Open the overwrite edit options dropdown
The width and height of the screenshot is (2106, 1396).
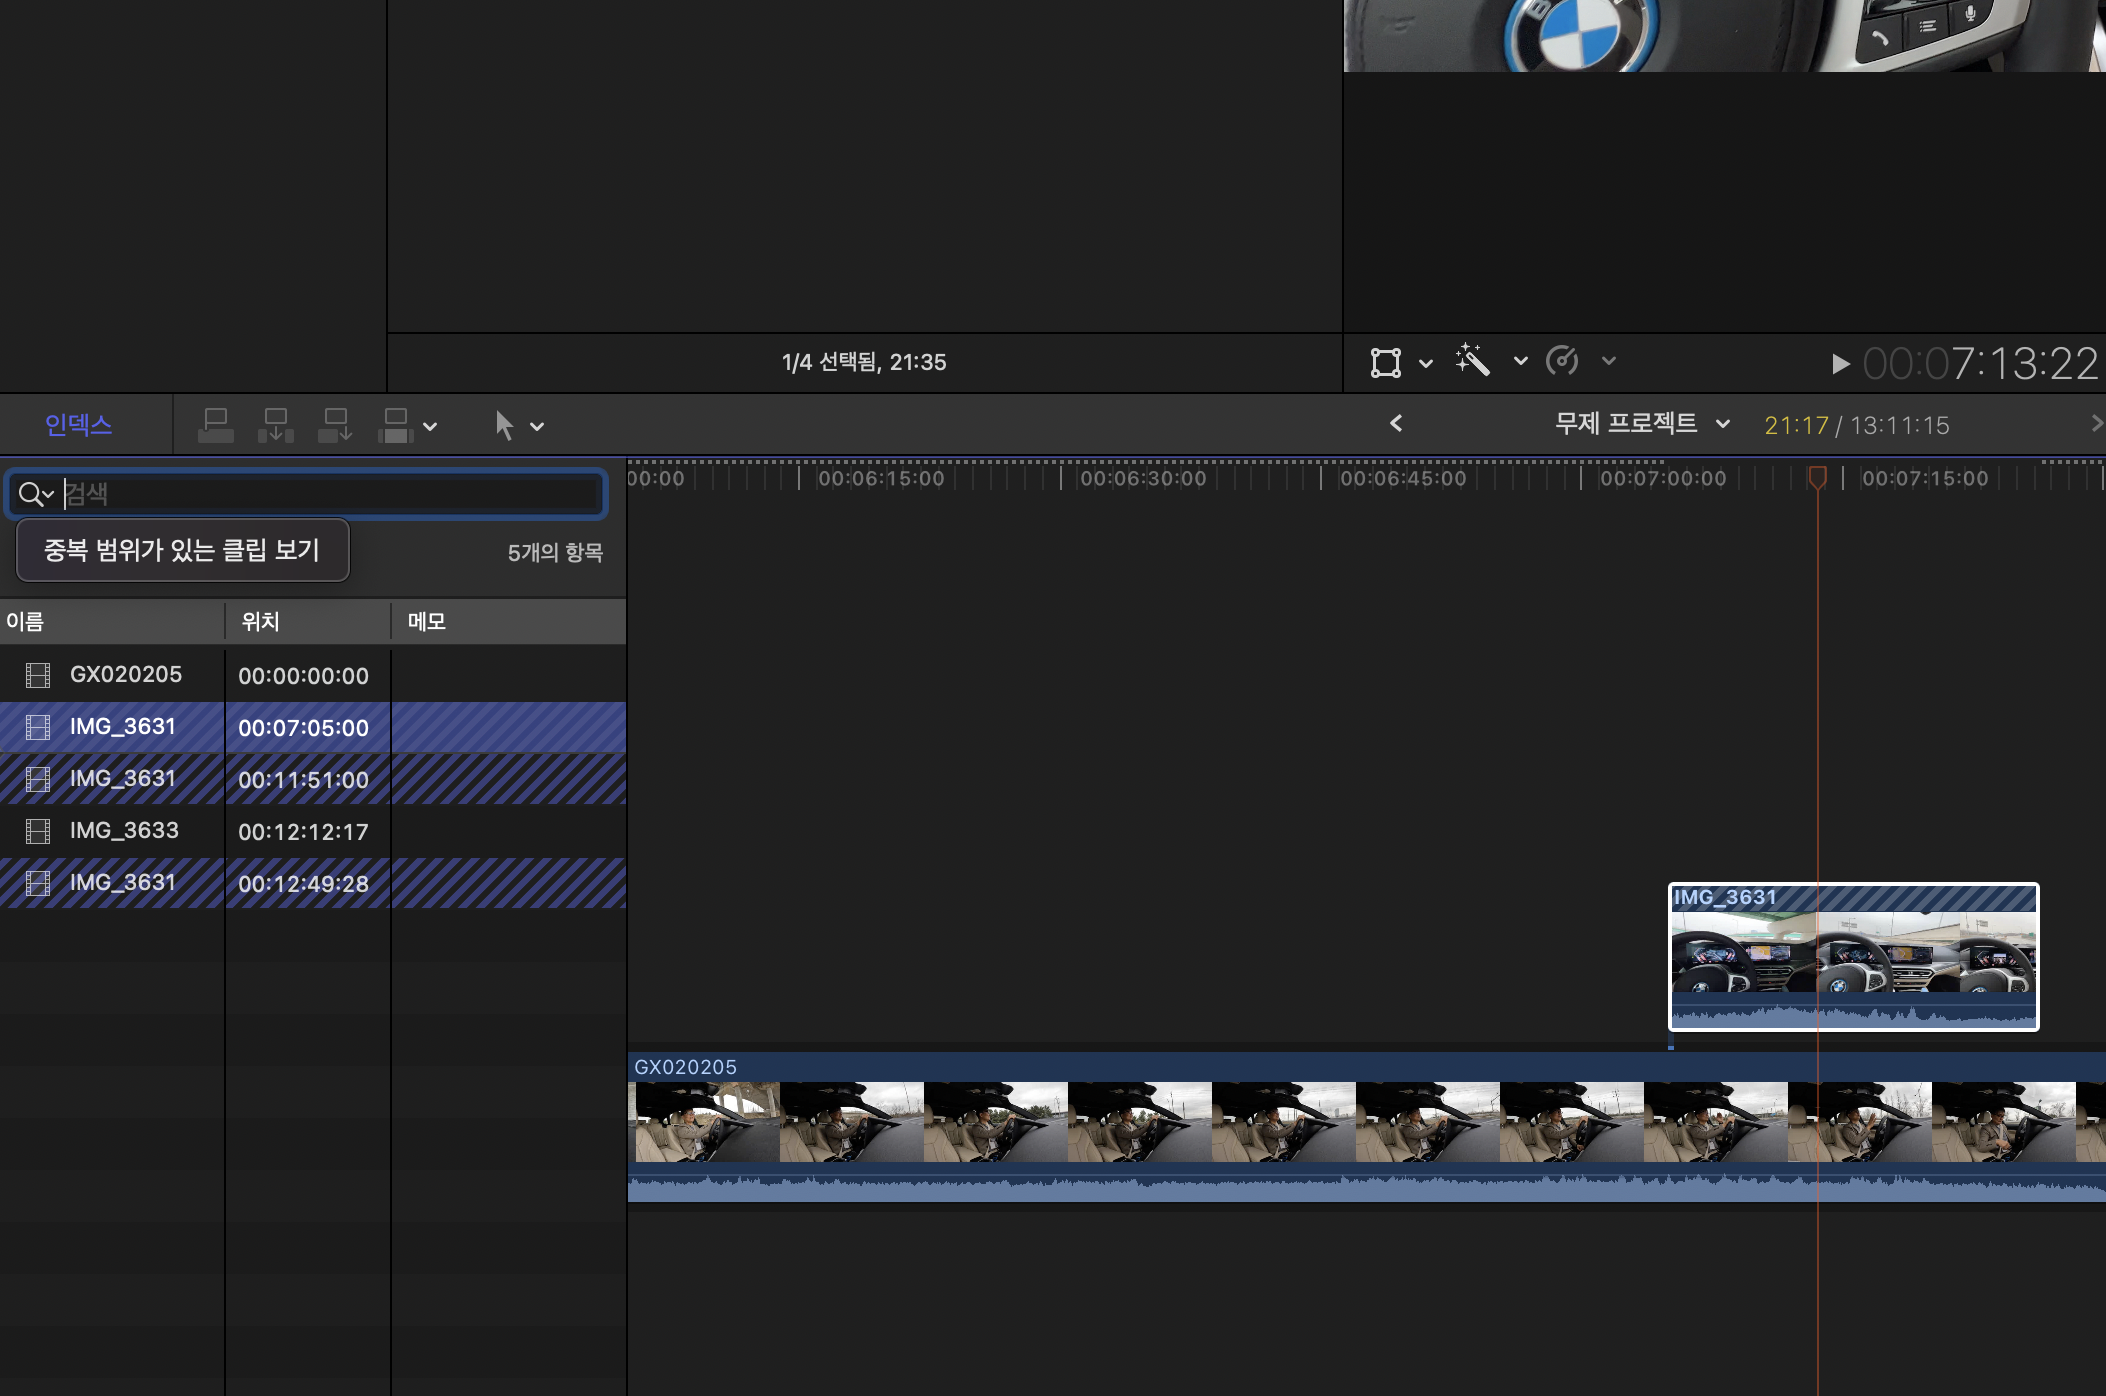(431, 427)
